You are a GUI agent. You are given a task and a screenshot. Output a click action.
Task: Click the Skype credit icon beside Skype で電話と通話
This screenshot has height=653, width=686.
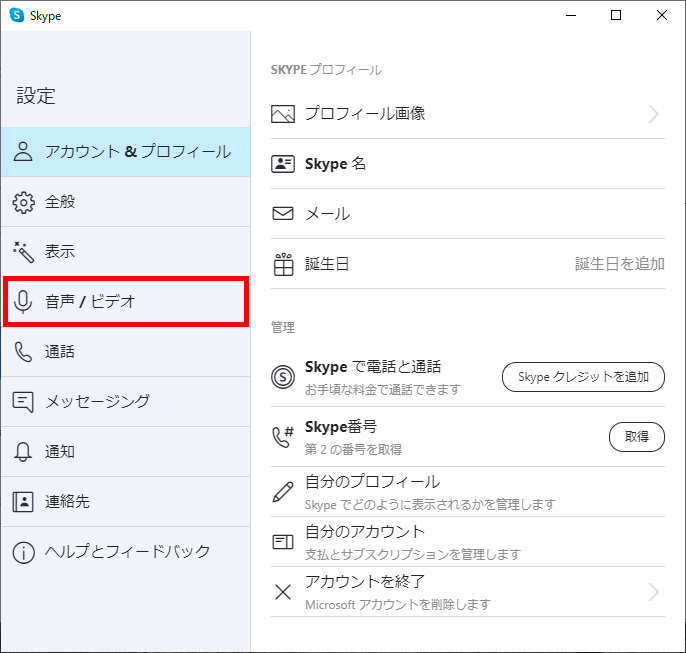click(283, 377)
